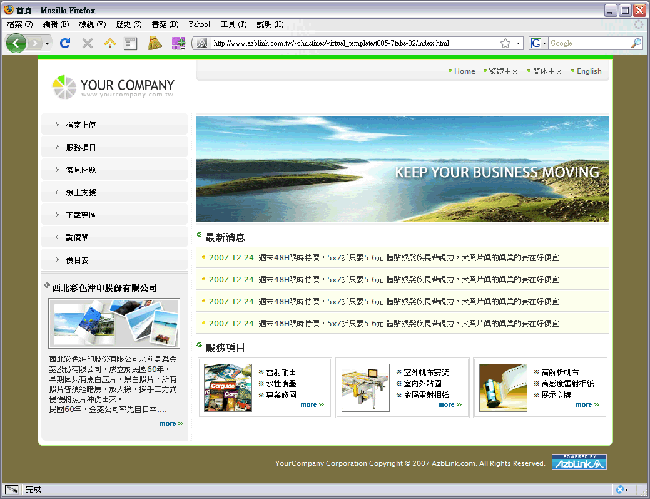This screenshot has width=650, height=499.
Task: Reload the current page
Action: (65, 43)
